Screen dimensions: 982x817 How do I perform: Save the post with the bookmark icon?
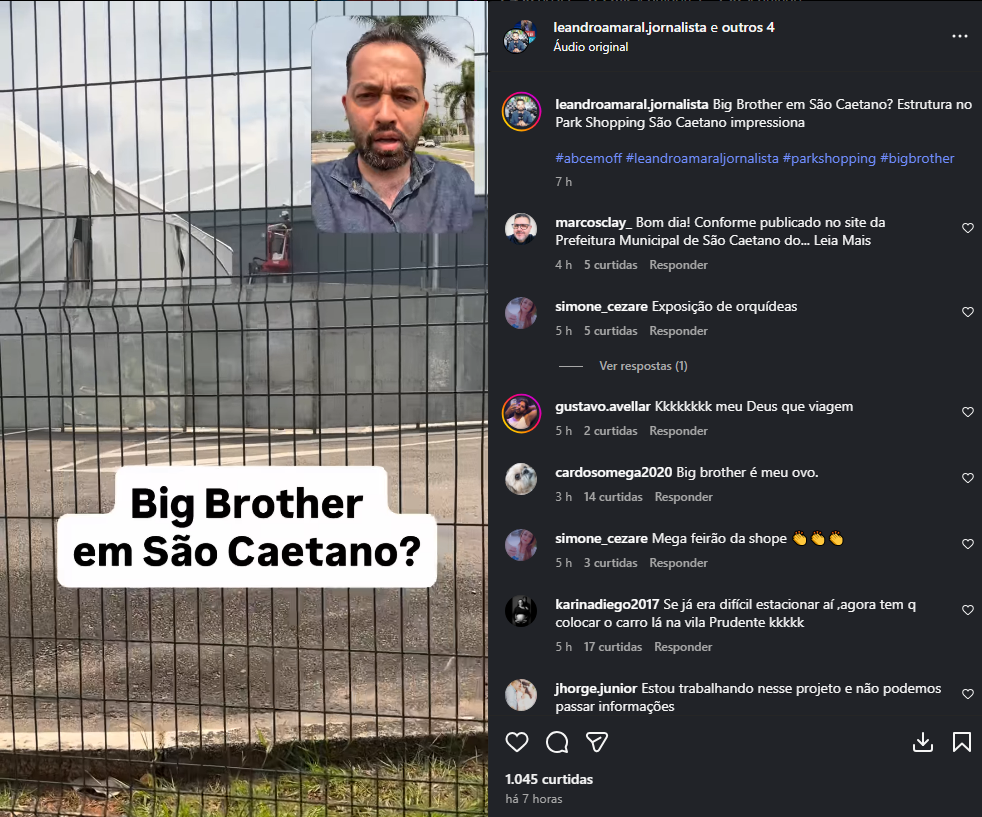[962, 742]
